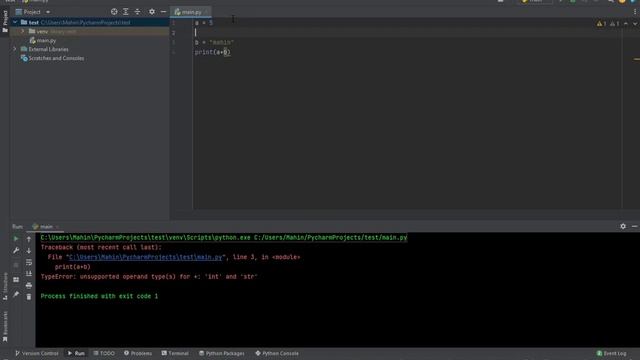Open the Event Log
640x360 pixels.
point(611,353)
